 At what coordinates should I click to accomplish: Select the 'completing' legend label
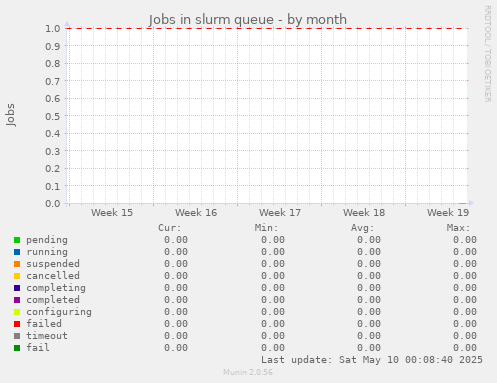(56, 288)
